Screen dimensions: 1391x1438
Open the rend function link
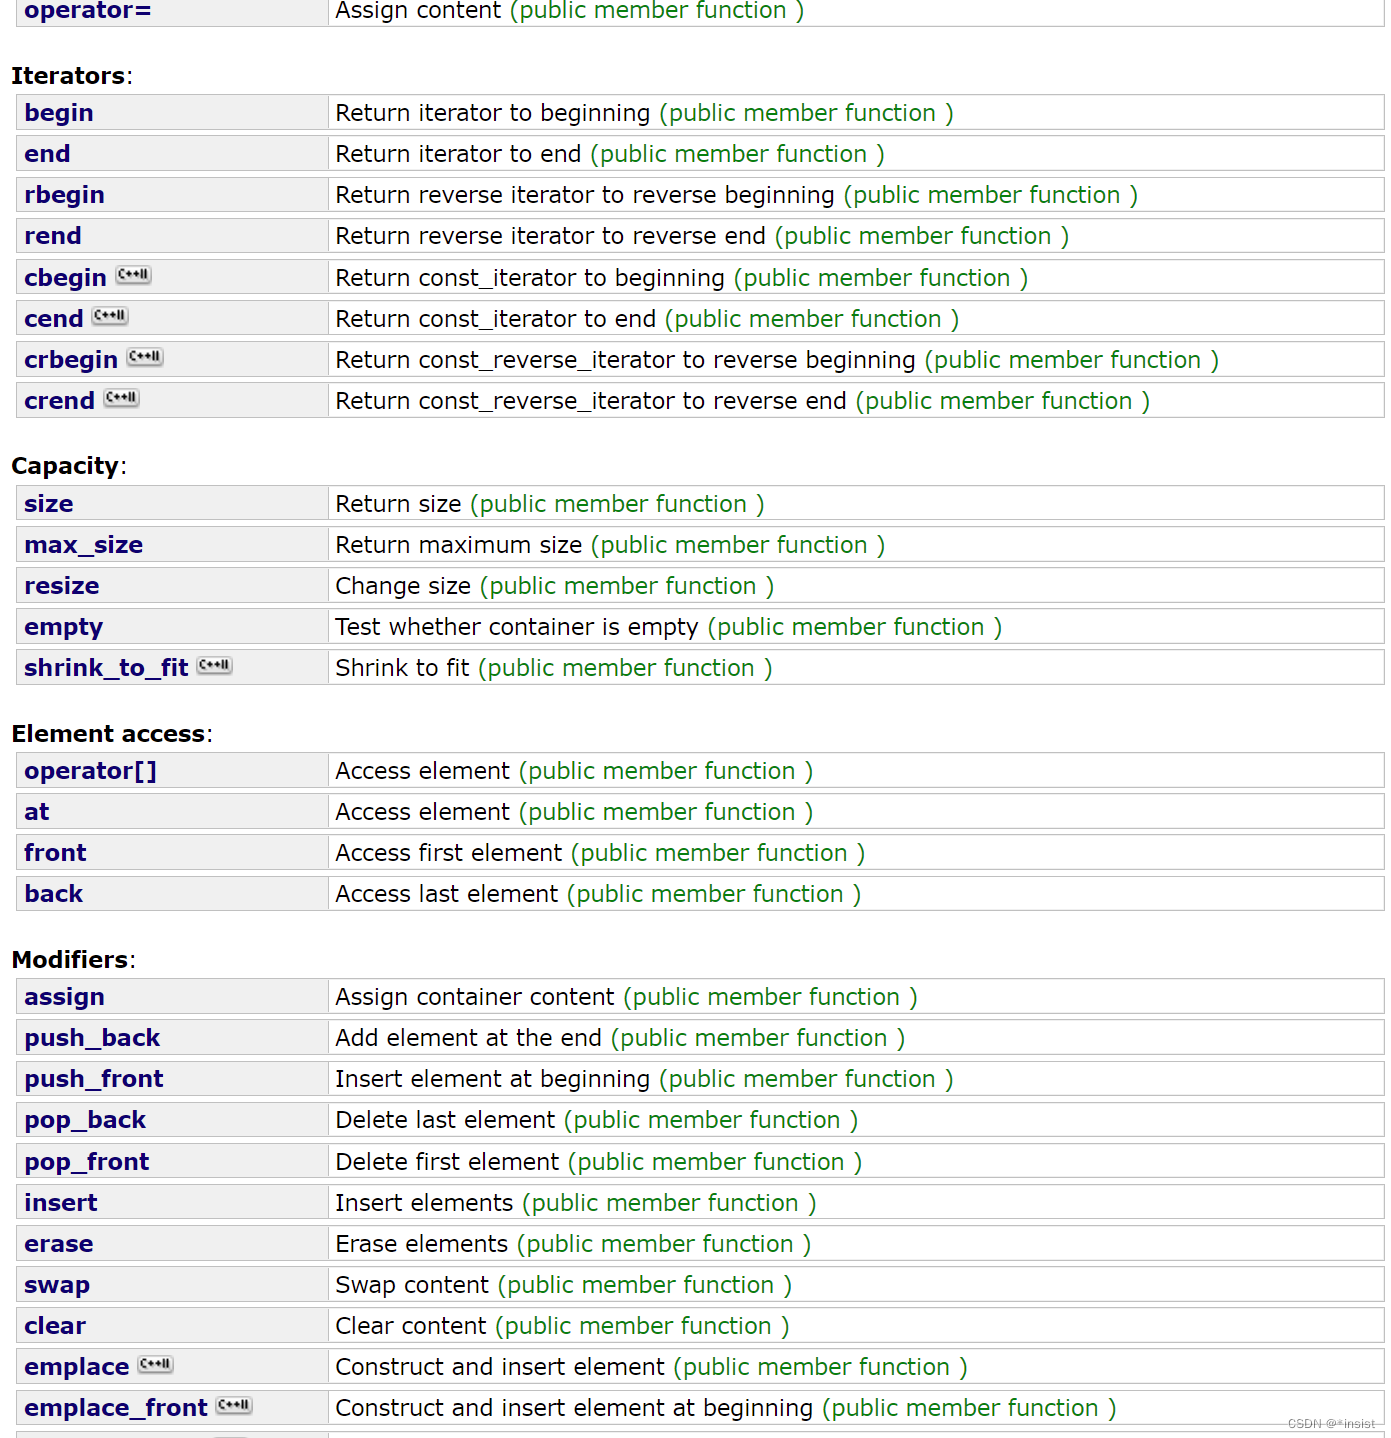[53, 236]
